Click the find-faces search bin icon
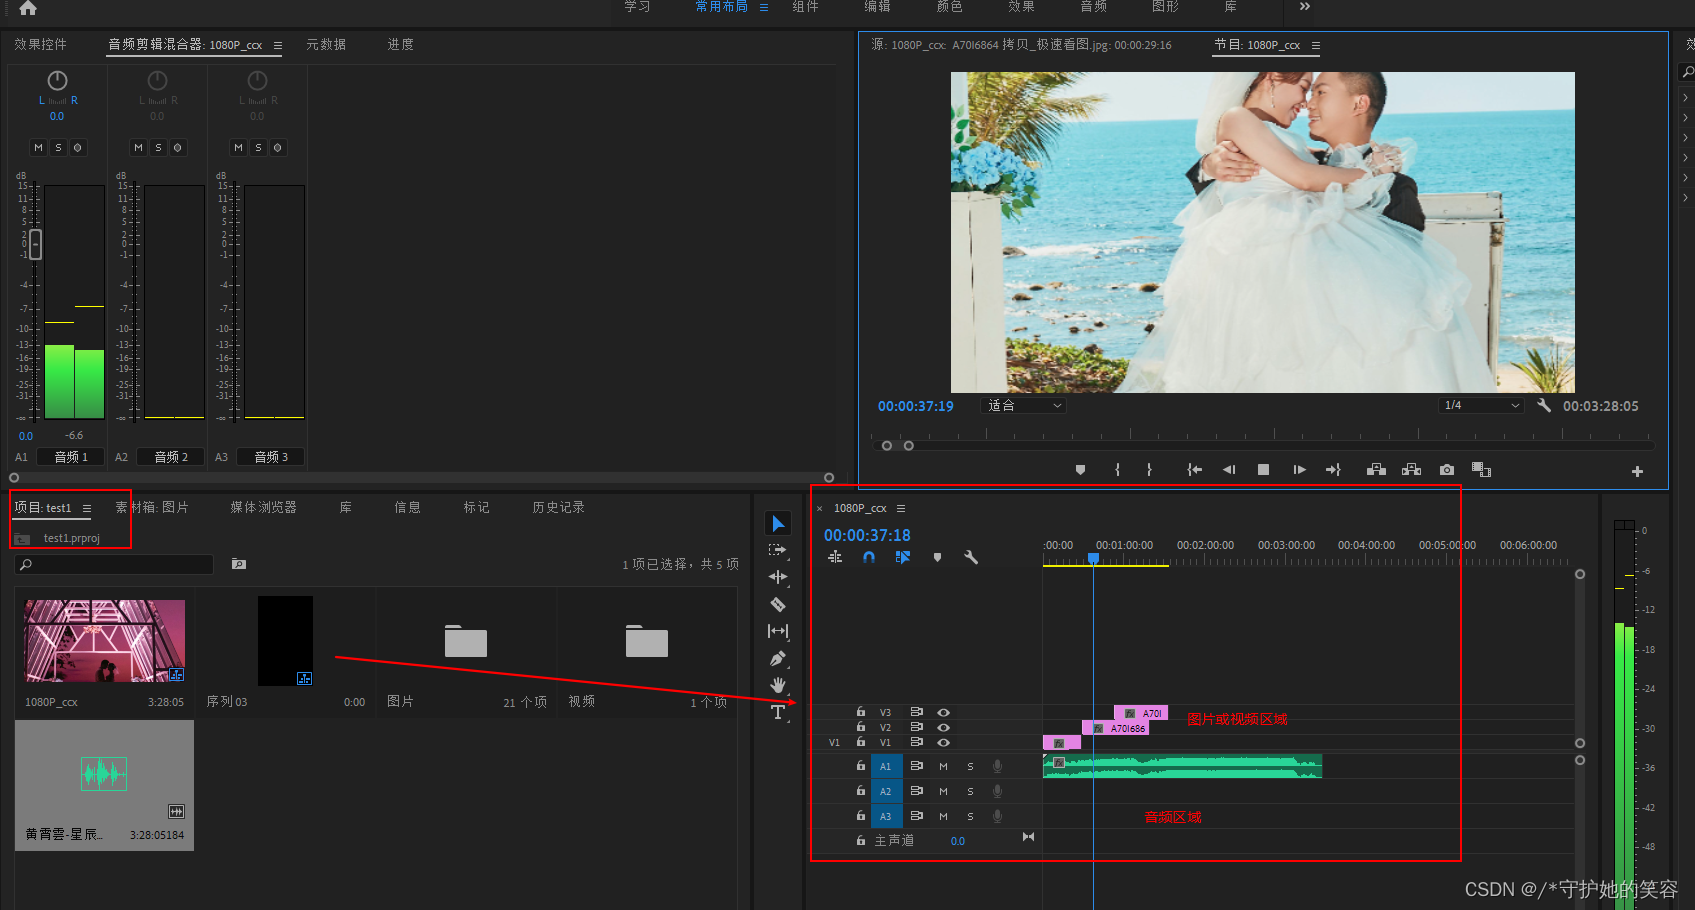The width and height of the screenshot is (1695, 910). click(x=239, y=564)
